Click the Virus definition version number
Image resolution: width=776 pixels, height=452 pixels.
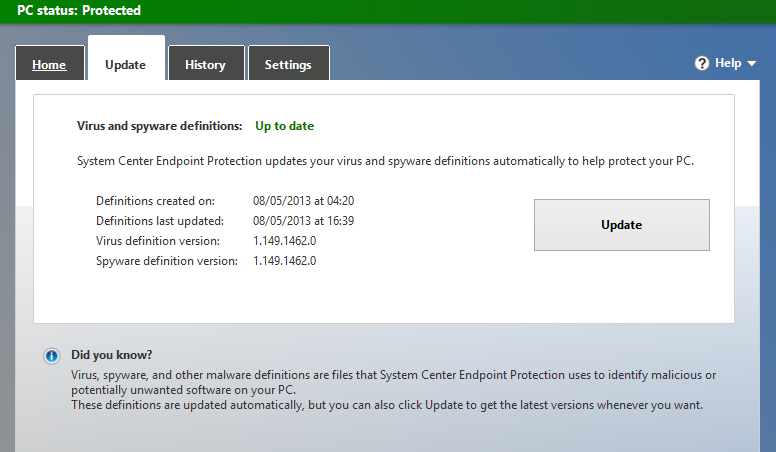click(x=285, y=240)
